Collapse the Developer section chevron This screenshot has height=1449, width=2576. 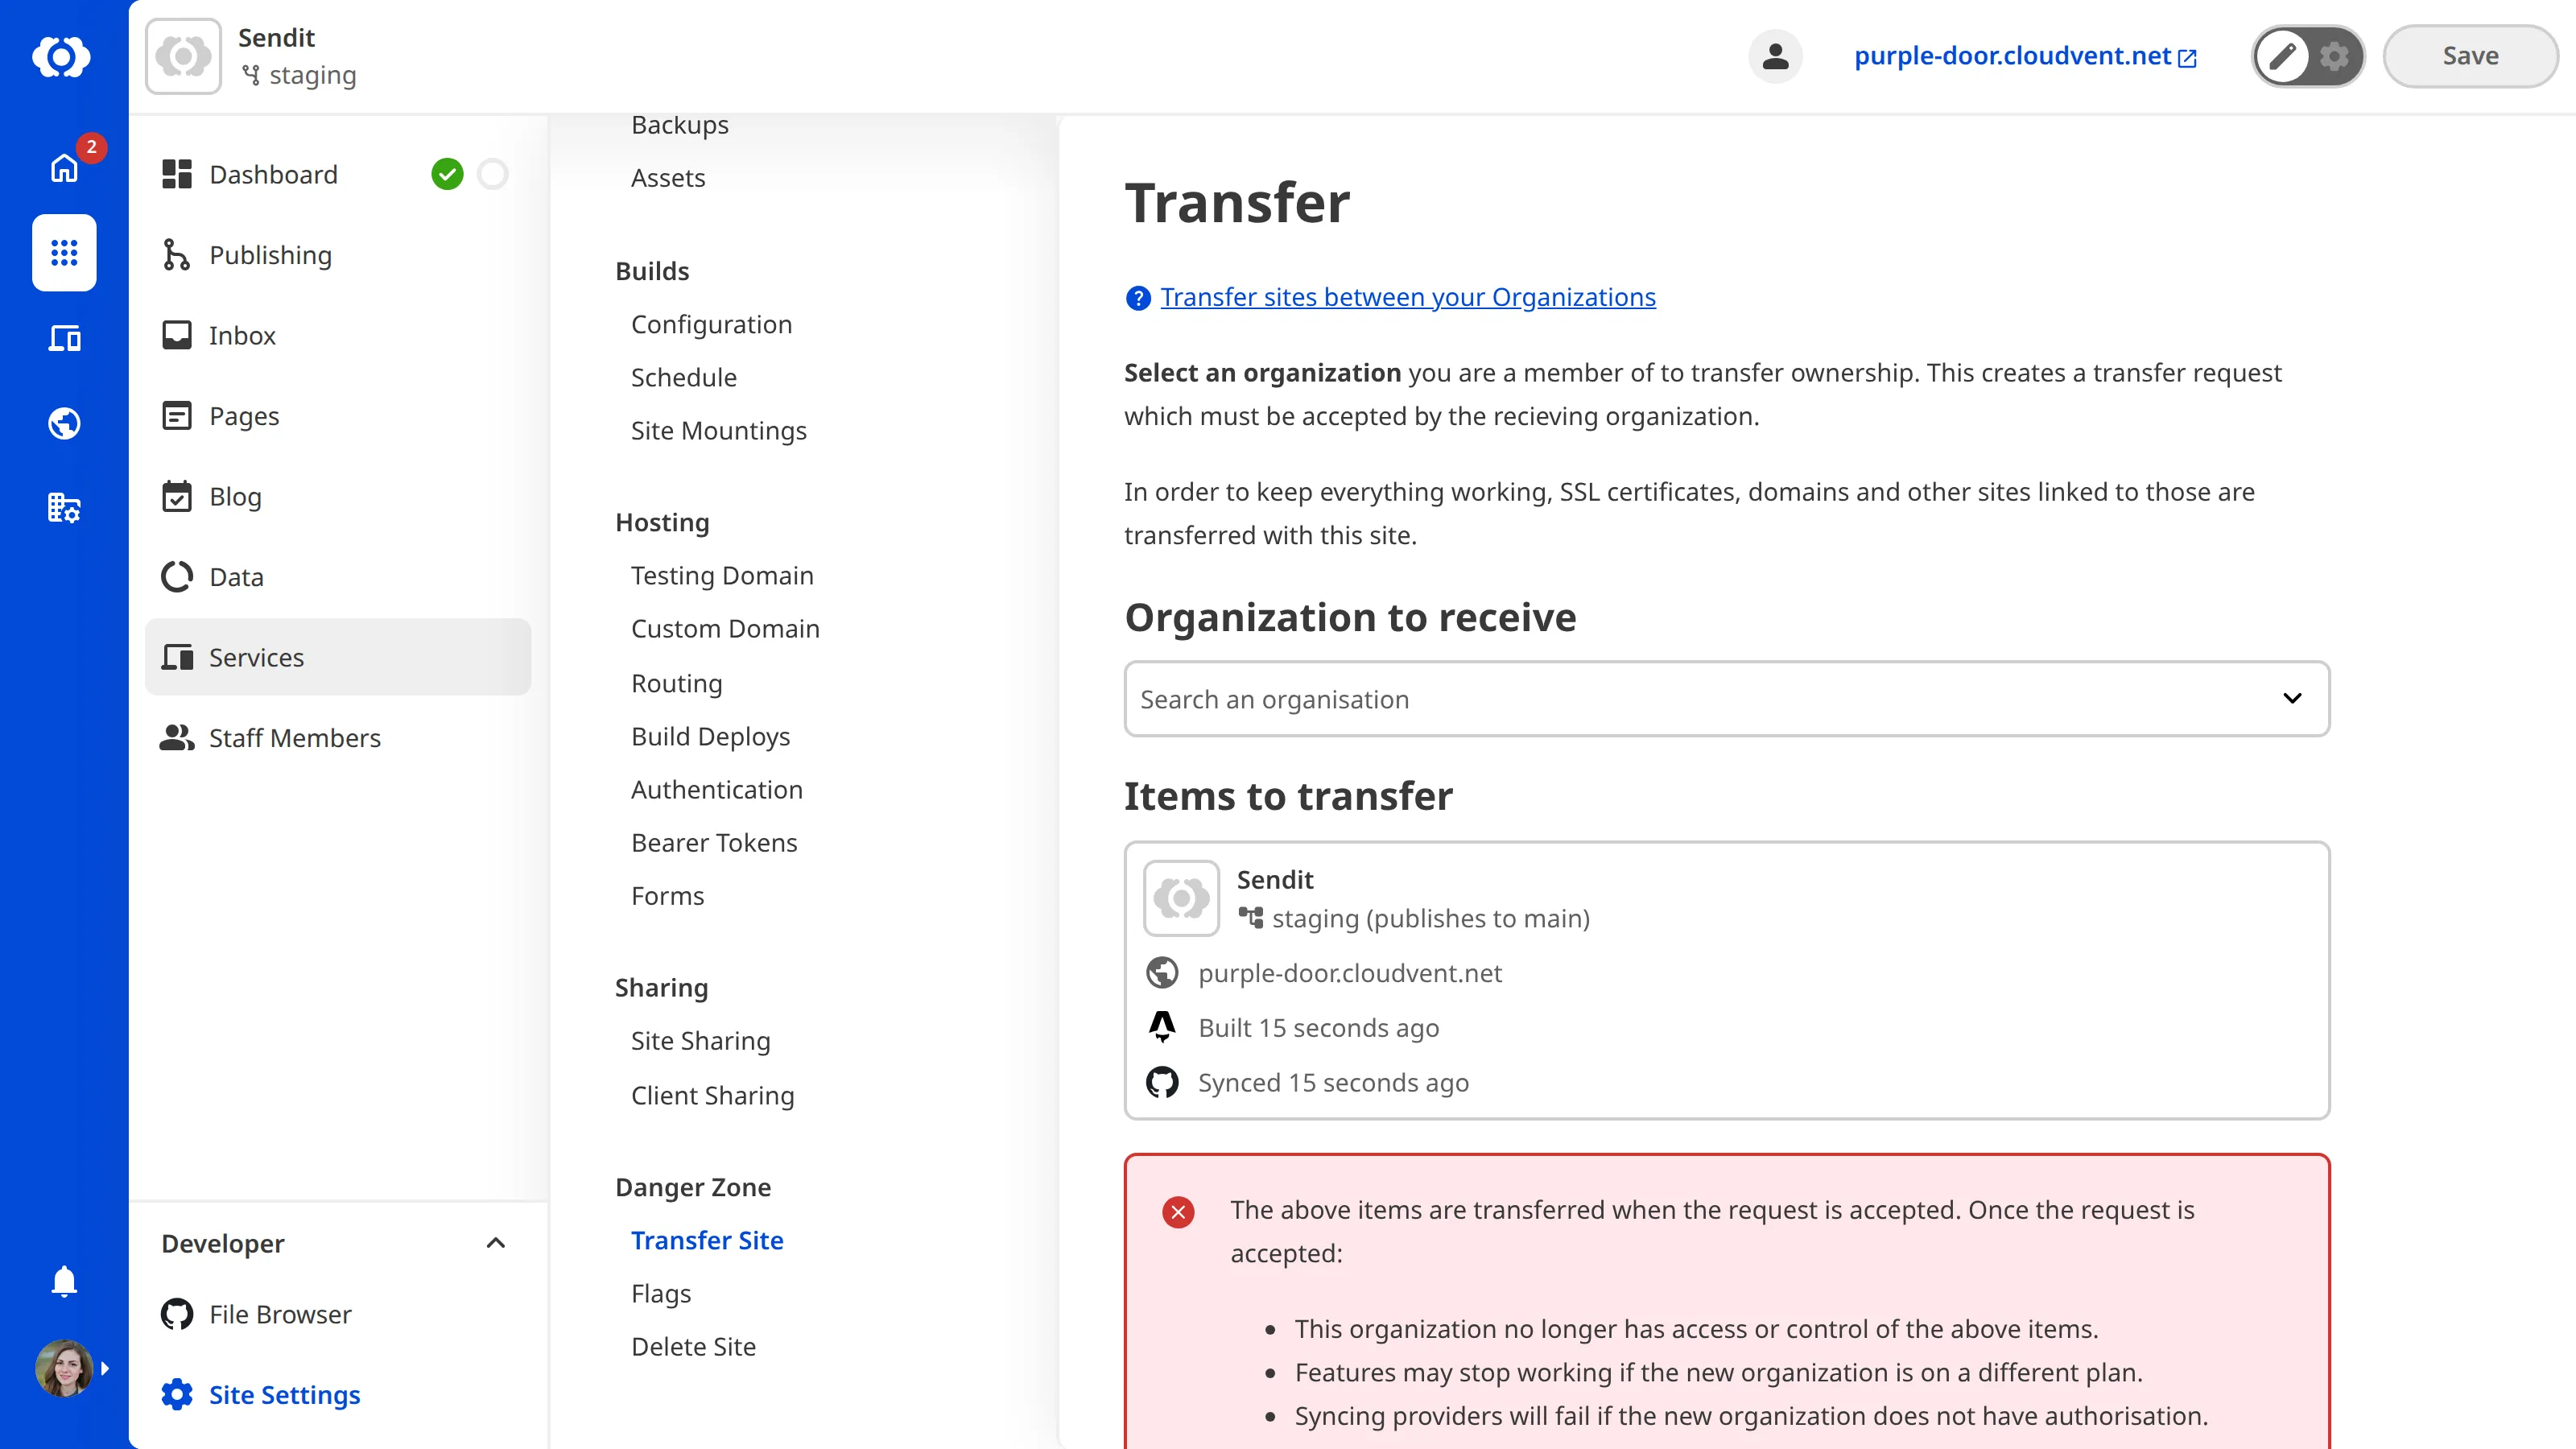pos(495,1243)
